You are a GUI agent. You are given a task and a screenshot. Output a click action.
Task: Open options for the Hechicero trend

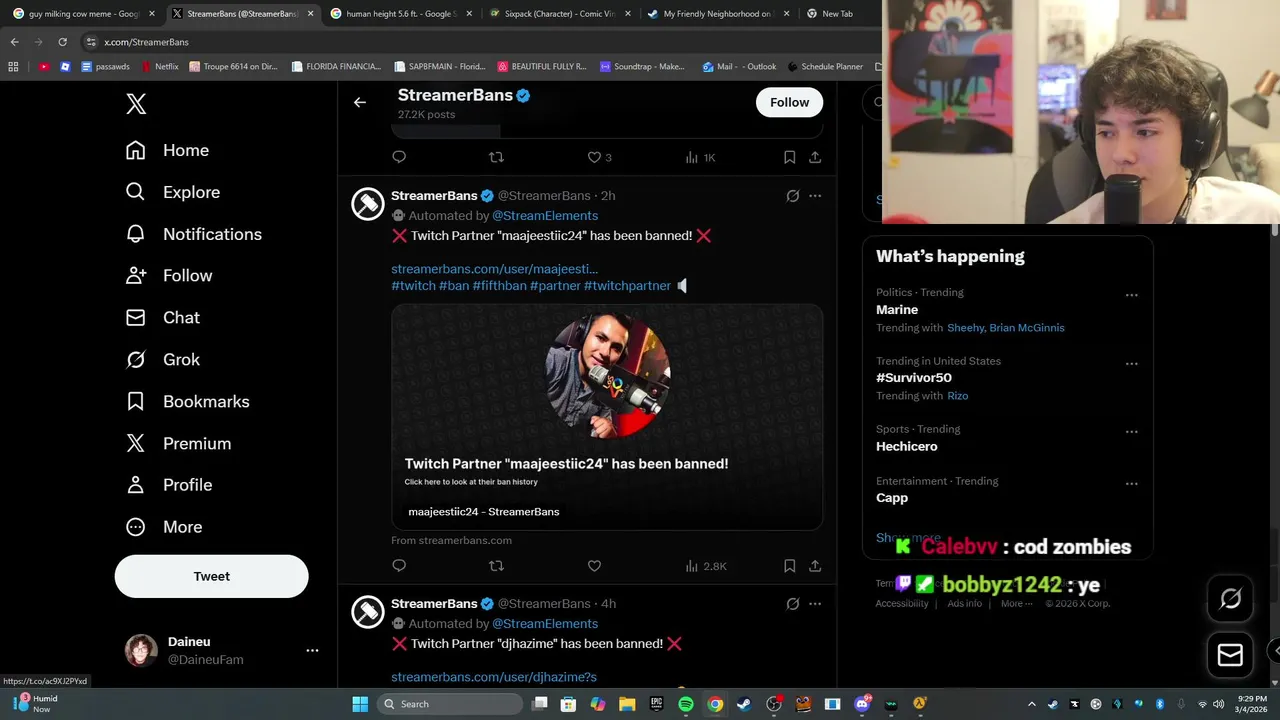(1131, 432)
